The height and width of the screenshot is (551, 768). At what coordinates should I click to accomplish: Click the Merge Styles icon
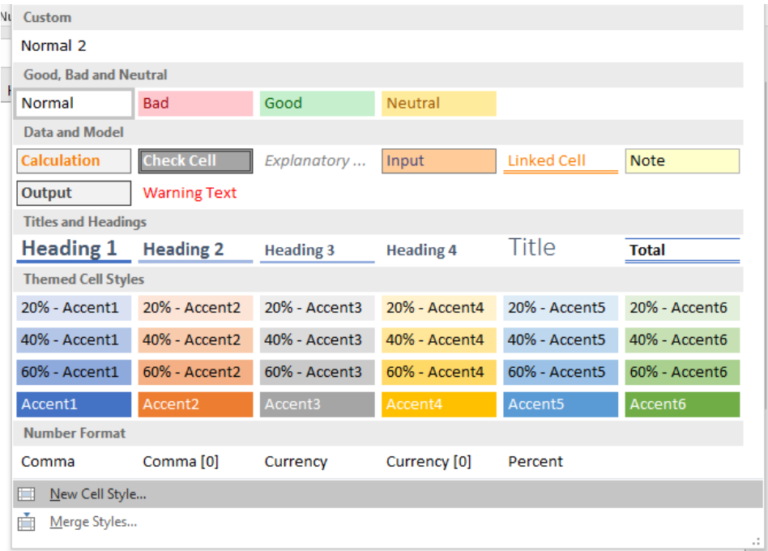(x=27, y=522)
